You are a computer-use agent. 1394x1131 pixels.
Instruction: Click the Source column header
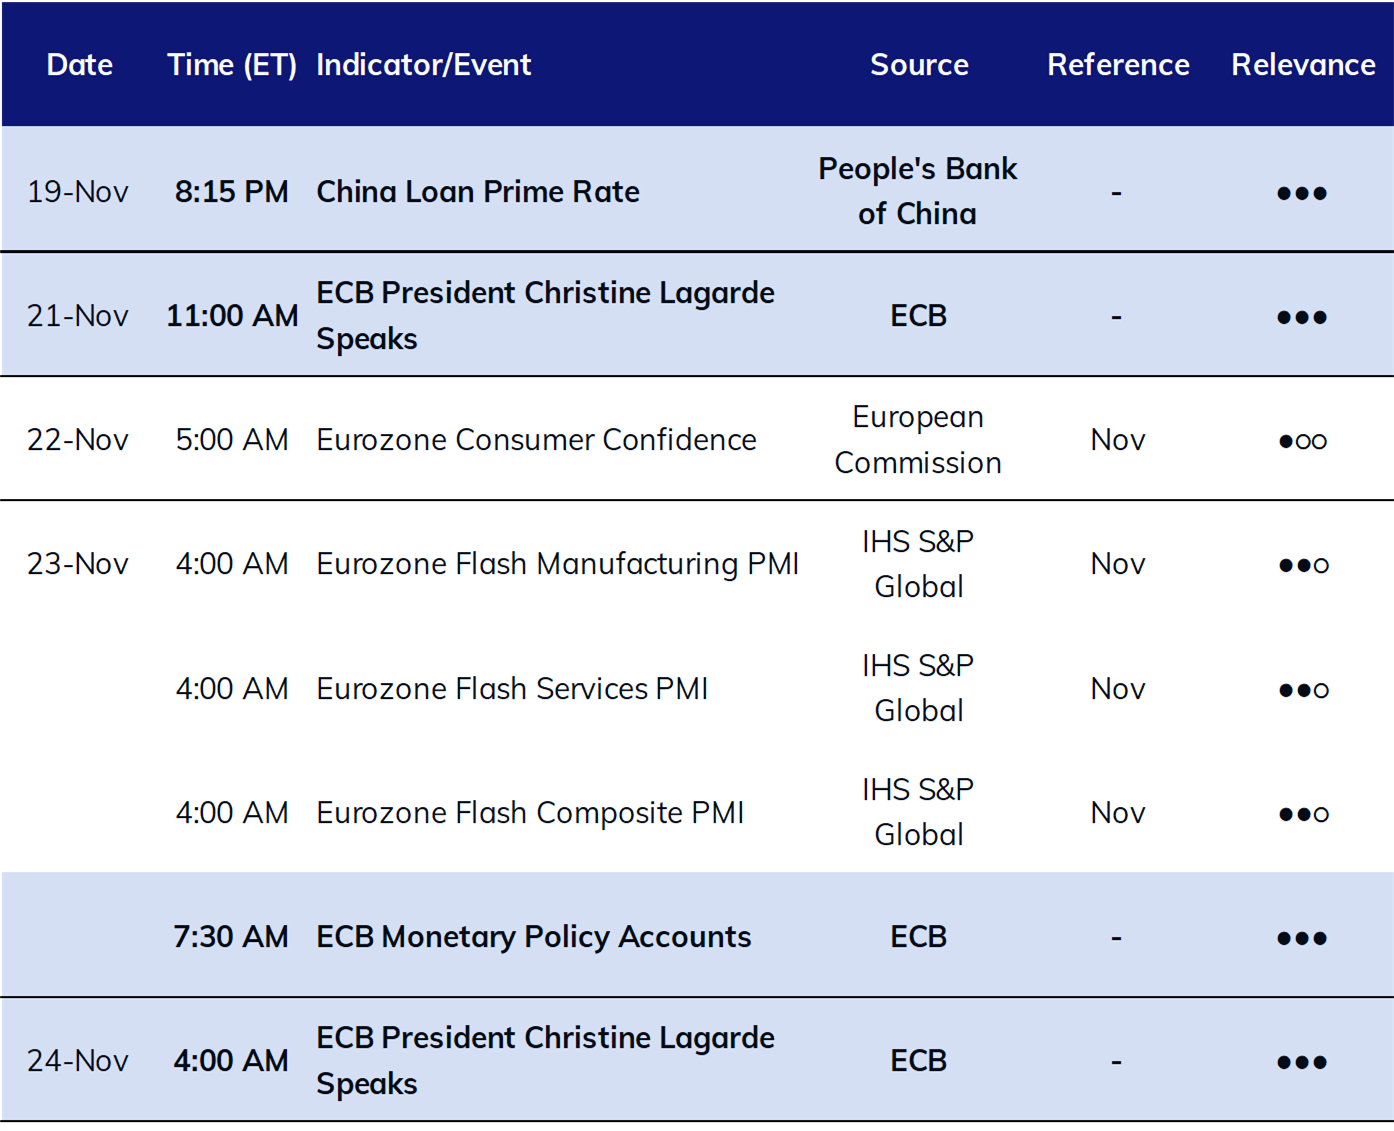(x=919, y=65)
